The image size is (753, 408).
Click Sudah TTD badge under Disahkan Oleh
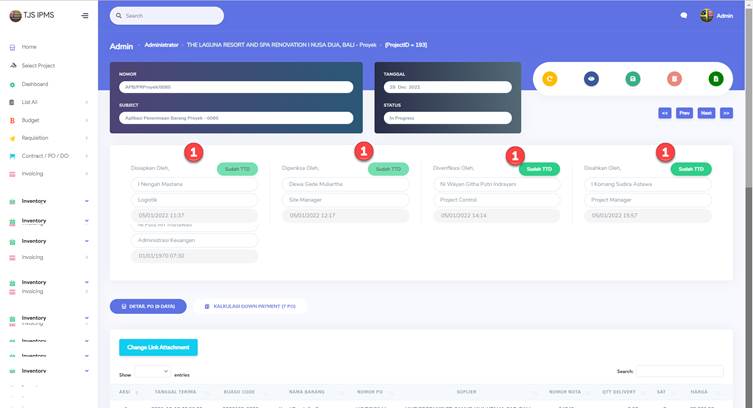click(690, 169)
